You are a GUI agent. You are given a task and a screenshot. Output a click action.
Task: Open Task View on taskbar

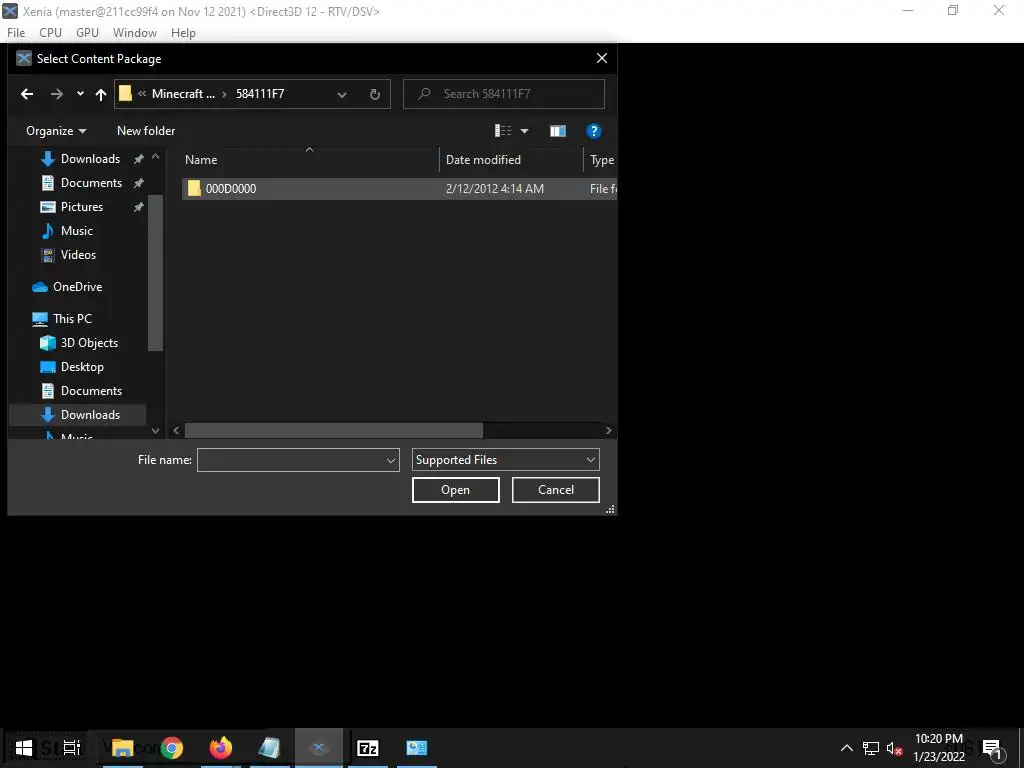[72, 748]
